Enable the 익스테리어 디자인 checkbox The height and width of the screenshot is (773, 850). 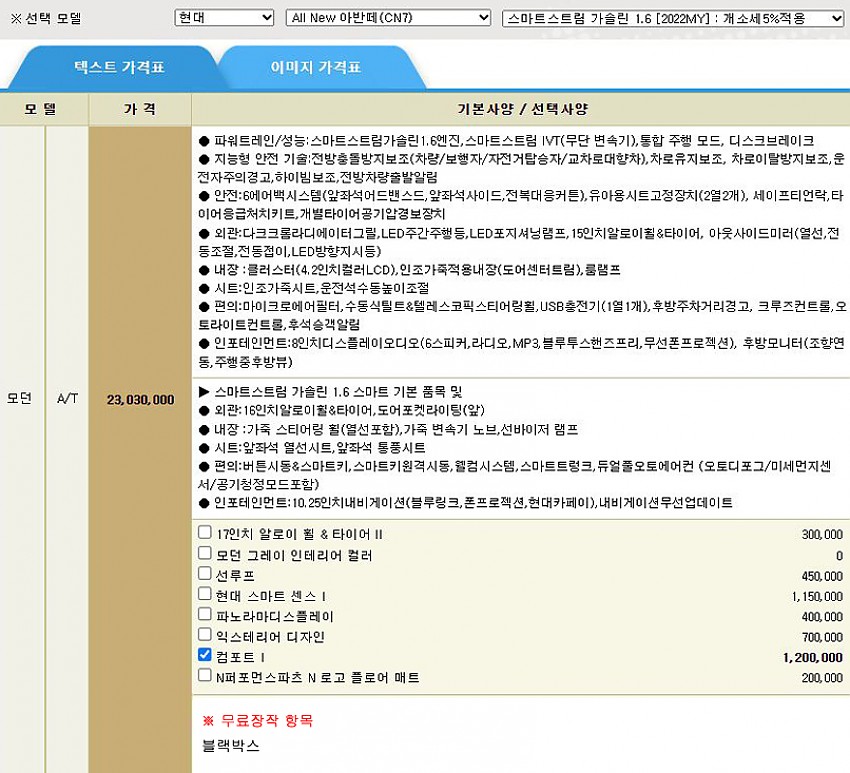(205, 635)
